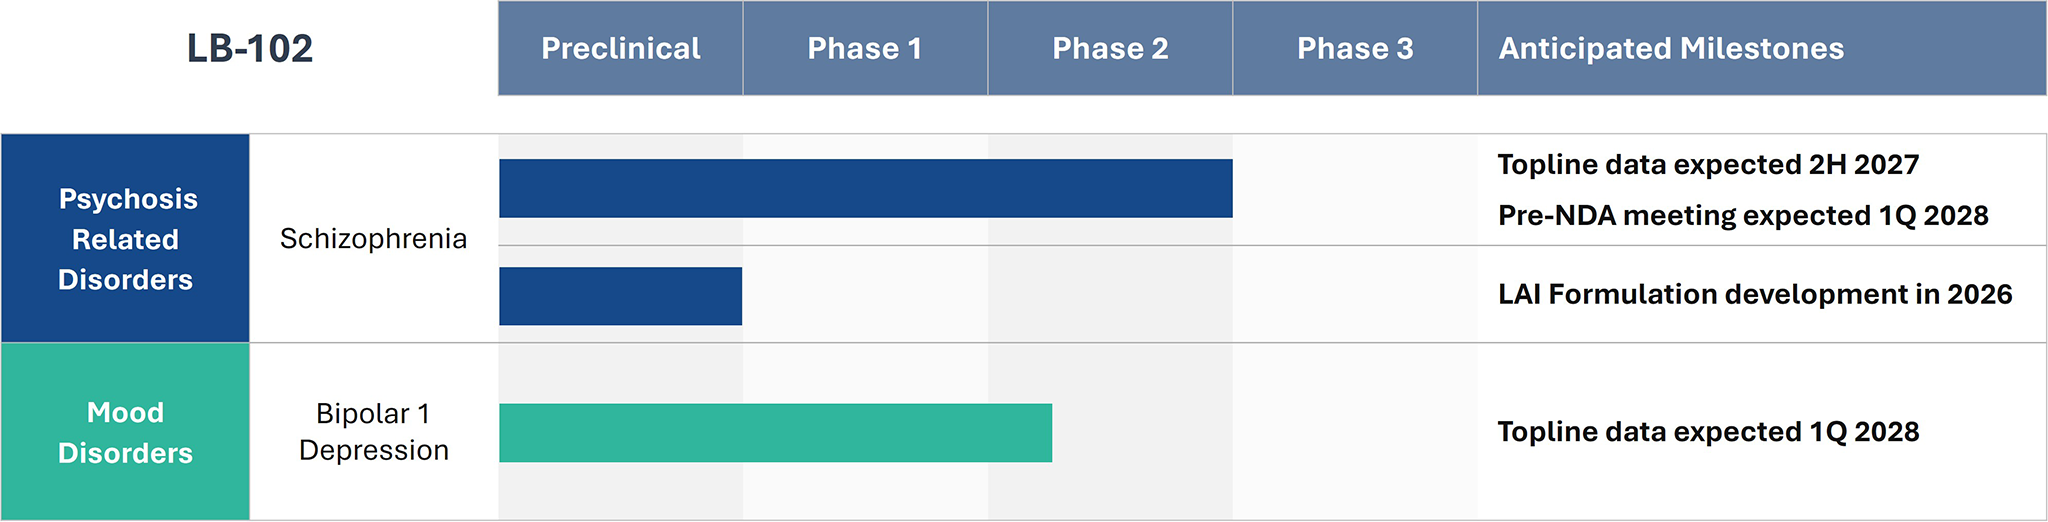
Task: Select the Phase 3 column header
Action: (1355, 48)
